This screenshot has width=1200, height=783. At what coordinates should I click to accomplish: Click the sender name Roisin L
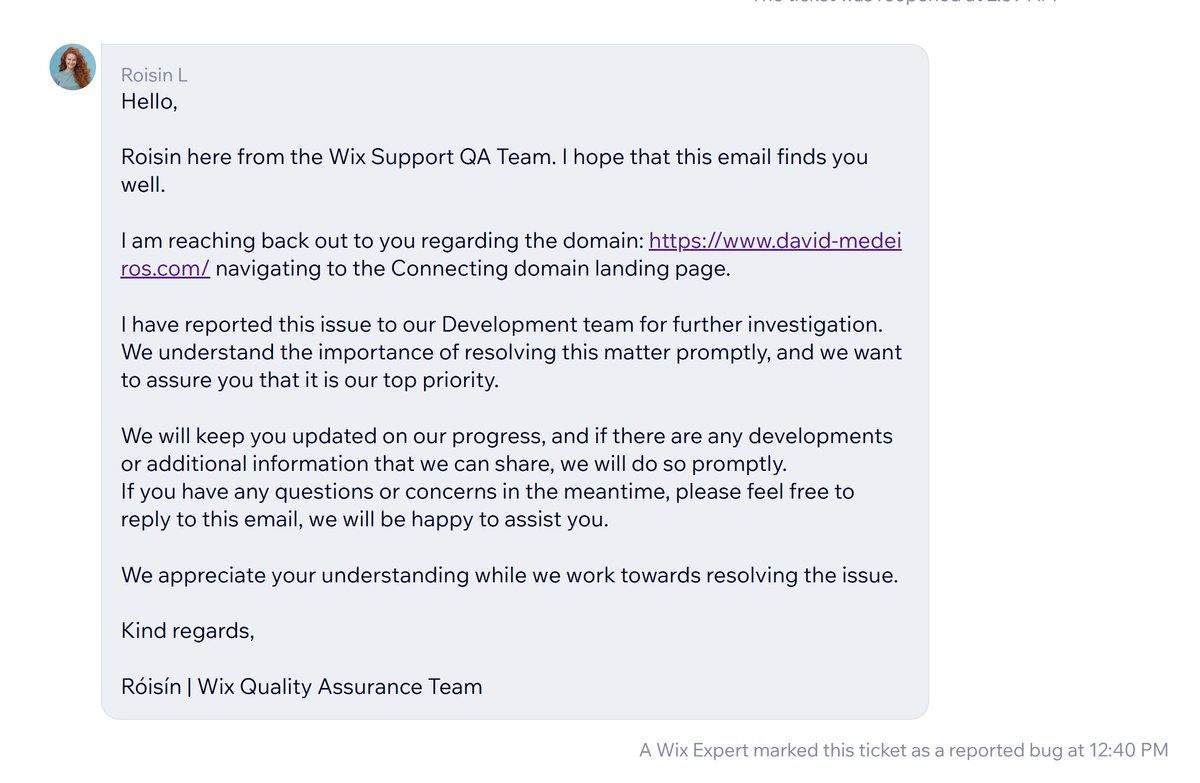coord(154,75)
